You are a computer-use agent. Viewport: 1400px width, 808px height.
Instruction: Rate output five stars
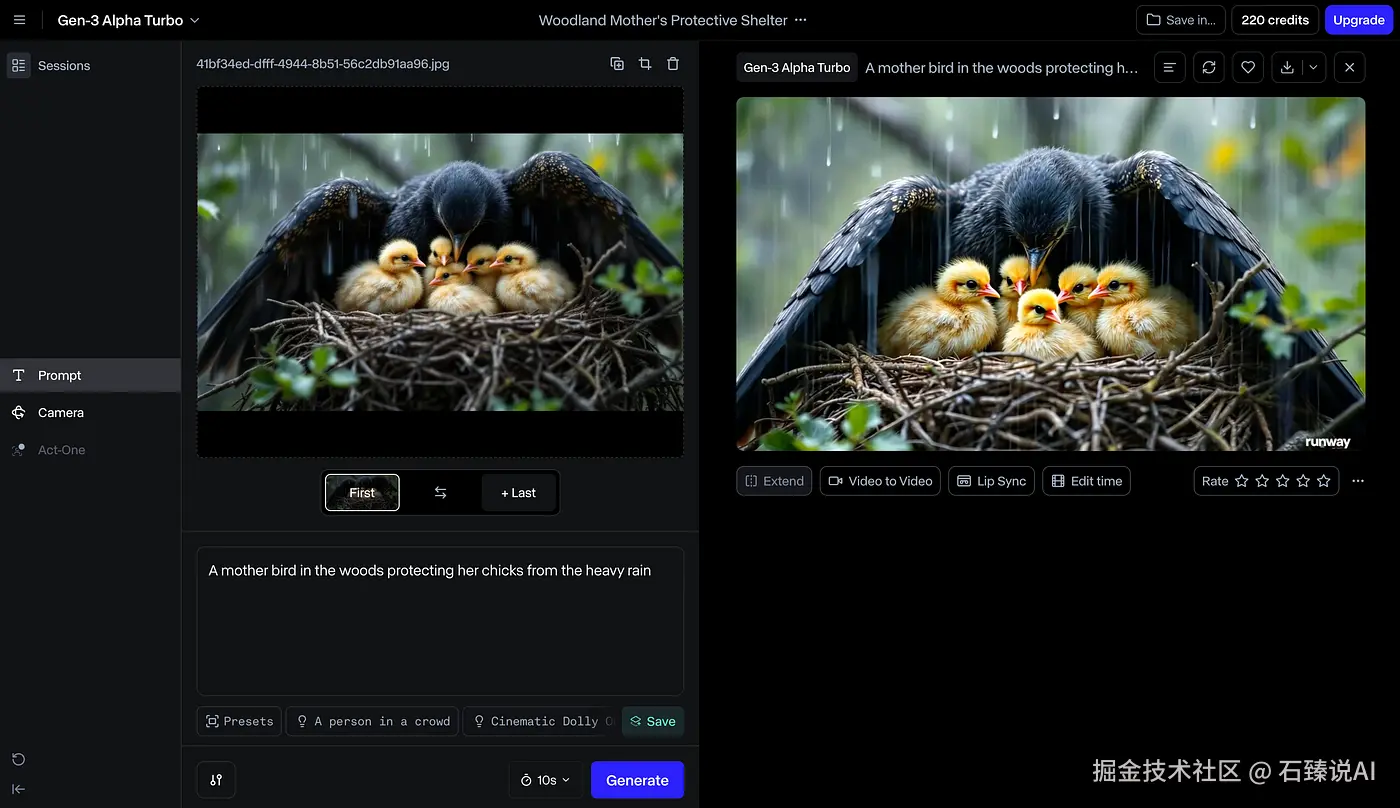[1324, 481]
